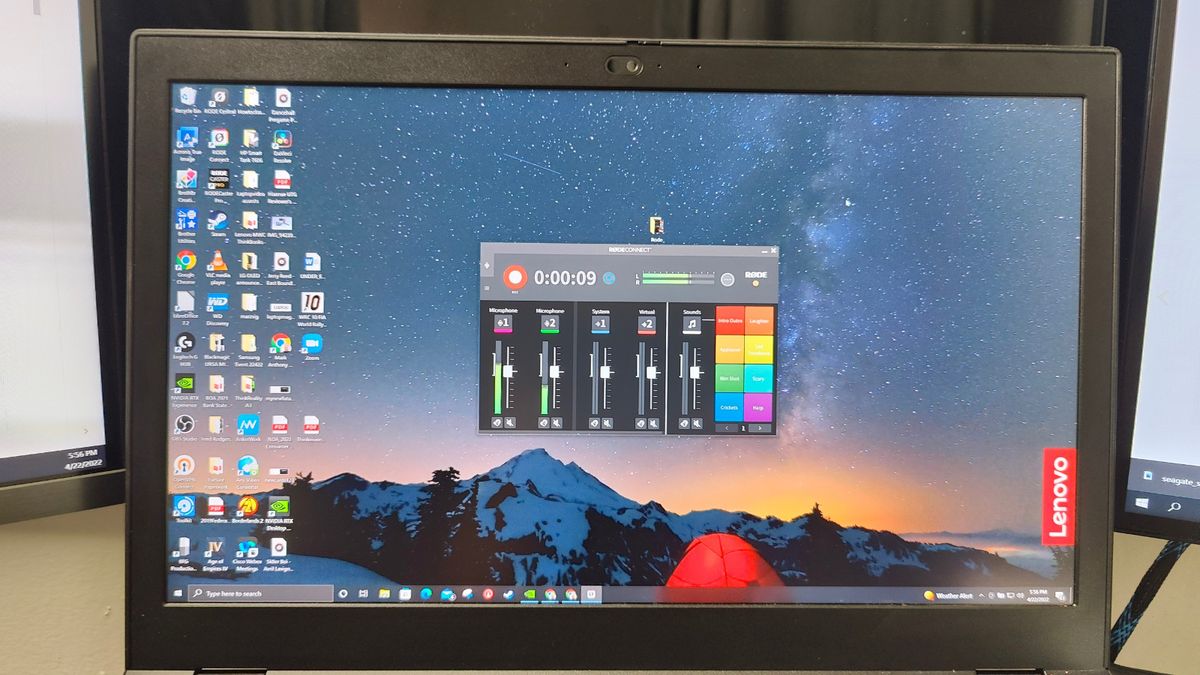The width and height of the screenshot is (1200, 675).
Task: Trigger the cyan Scary sound pad
Action: (758, 378)
